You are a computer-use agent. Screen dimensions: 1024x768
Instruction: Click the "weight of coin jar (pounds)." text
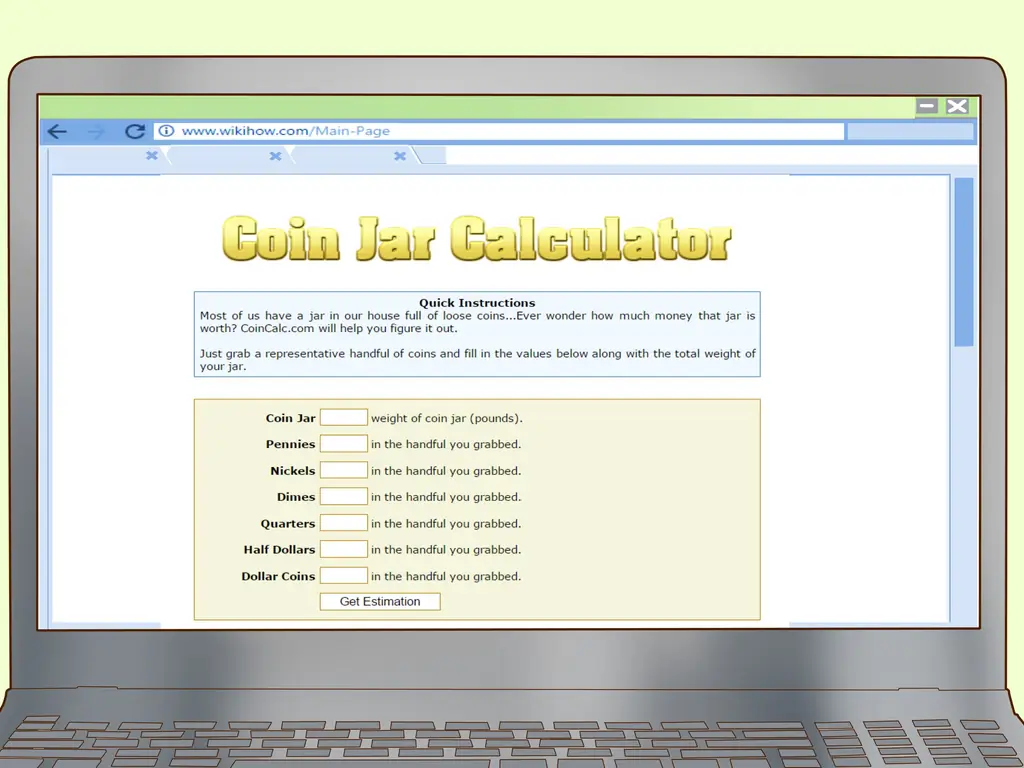click(447, 418)
